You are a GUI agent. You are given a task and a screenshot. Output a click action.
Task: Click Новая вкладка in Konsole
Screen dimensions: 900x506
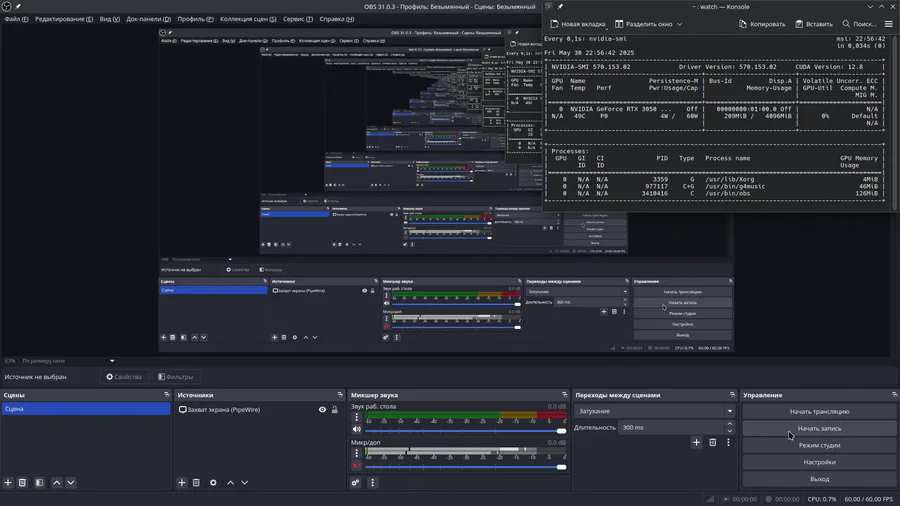(x=578, y=24)
